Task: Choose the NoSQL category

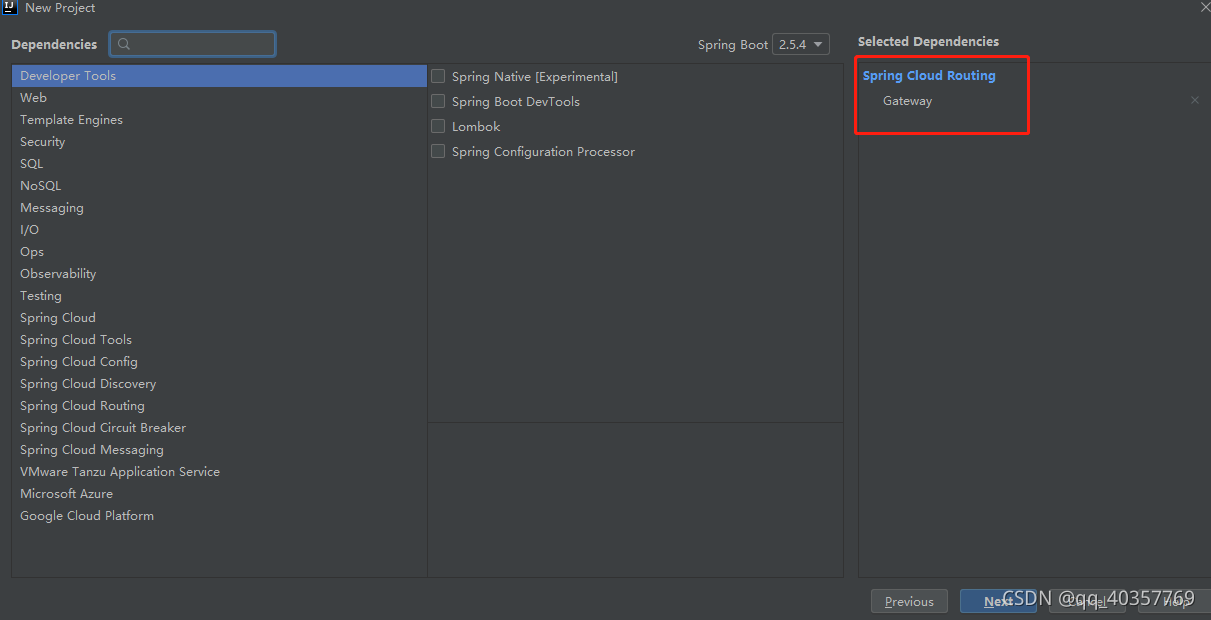Action: [x=219, y=186]
